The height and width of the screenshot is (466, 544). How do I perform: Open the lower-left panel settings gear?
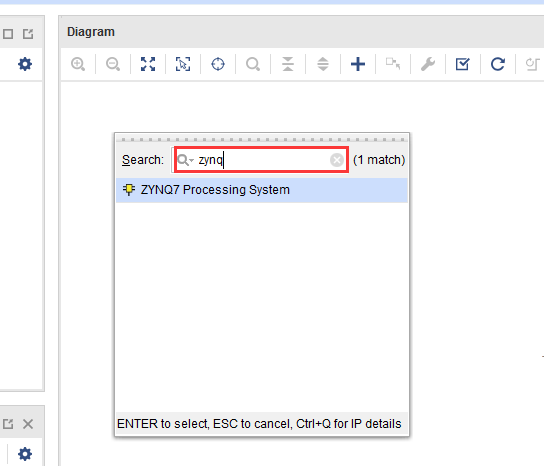click(x=25, y=454)
